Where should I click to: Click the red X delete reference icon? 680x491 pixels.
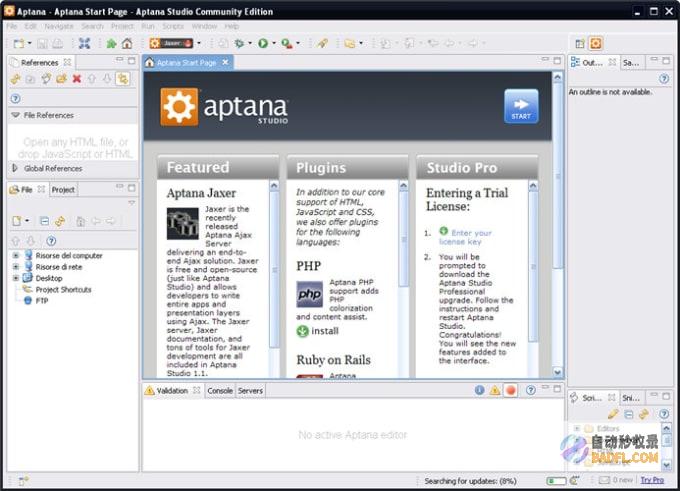[x=77, y=79]
